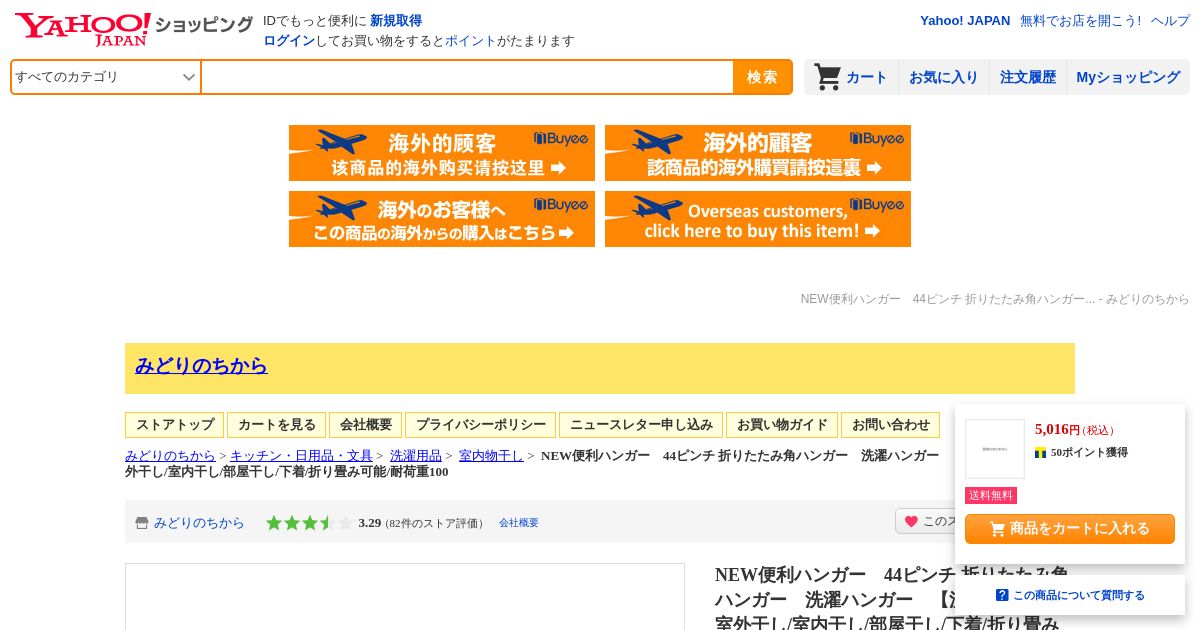The width and height of the screenshot is (1200, 630).
Task: Click 商品をカートに入れる button
Action: point(1070,529)
